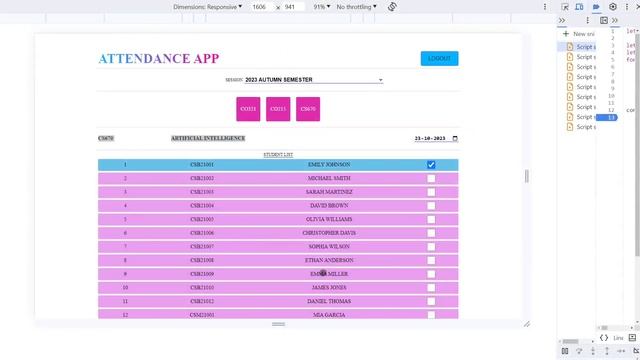640x360 pixels.
Task: Click the viewport right-edge resize handle
Action: point(527,176)
